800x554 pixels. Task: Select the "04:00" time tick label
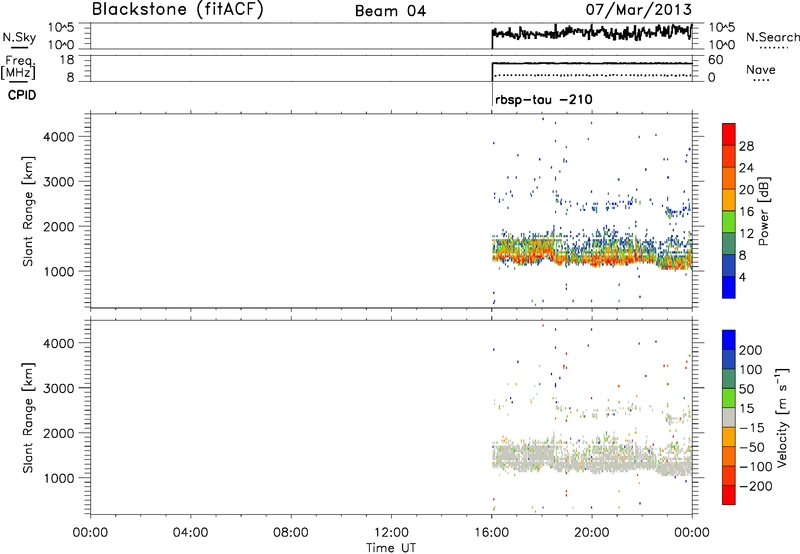point(190,533)
